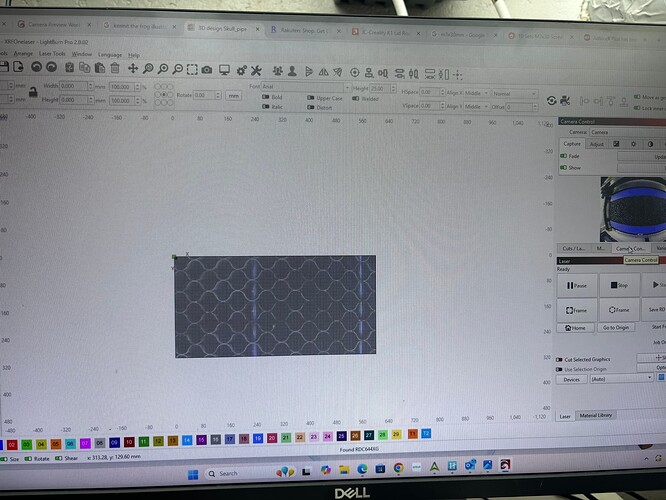Open the Align X Middle dropdown
The width and height of the screenshot is (666, 500).
coord(471,92)
